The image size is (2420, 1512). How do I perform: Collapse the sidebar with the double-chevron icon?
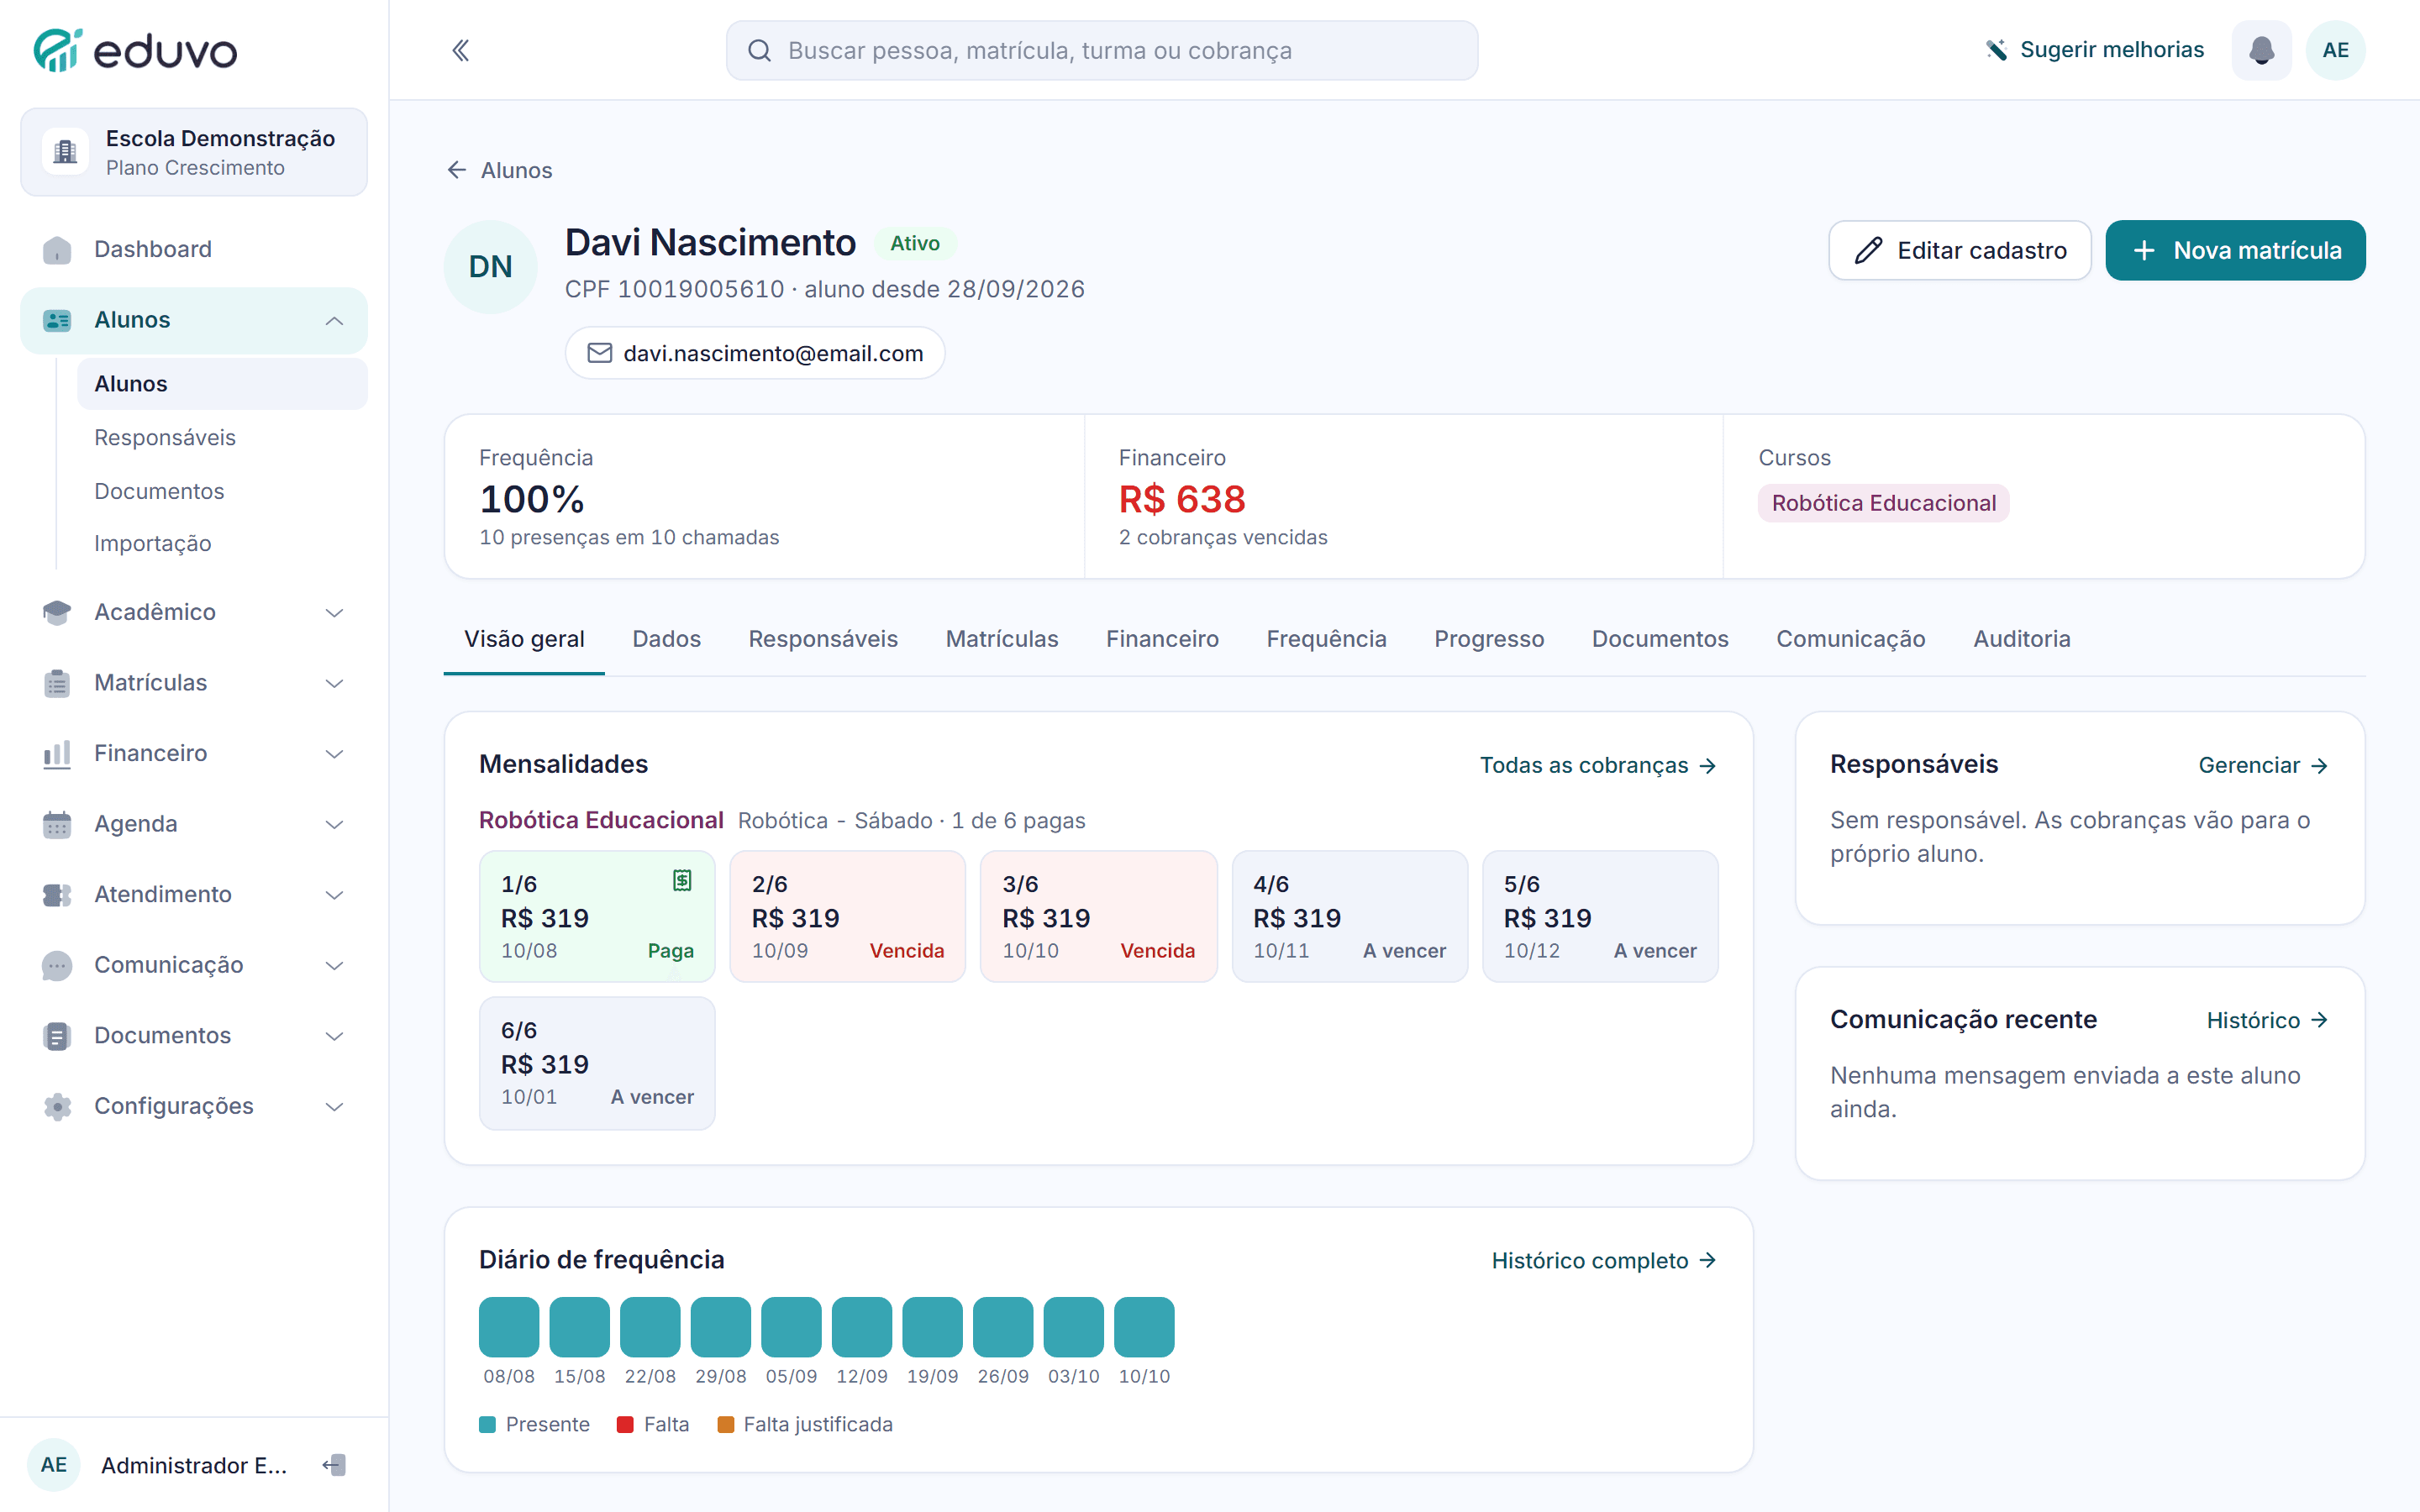click(460, 50)
